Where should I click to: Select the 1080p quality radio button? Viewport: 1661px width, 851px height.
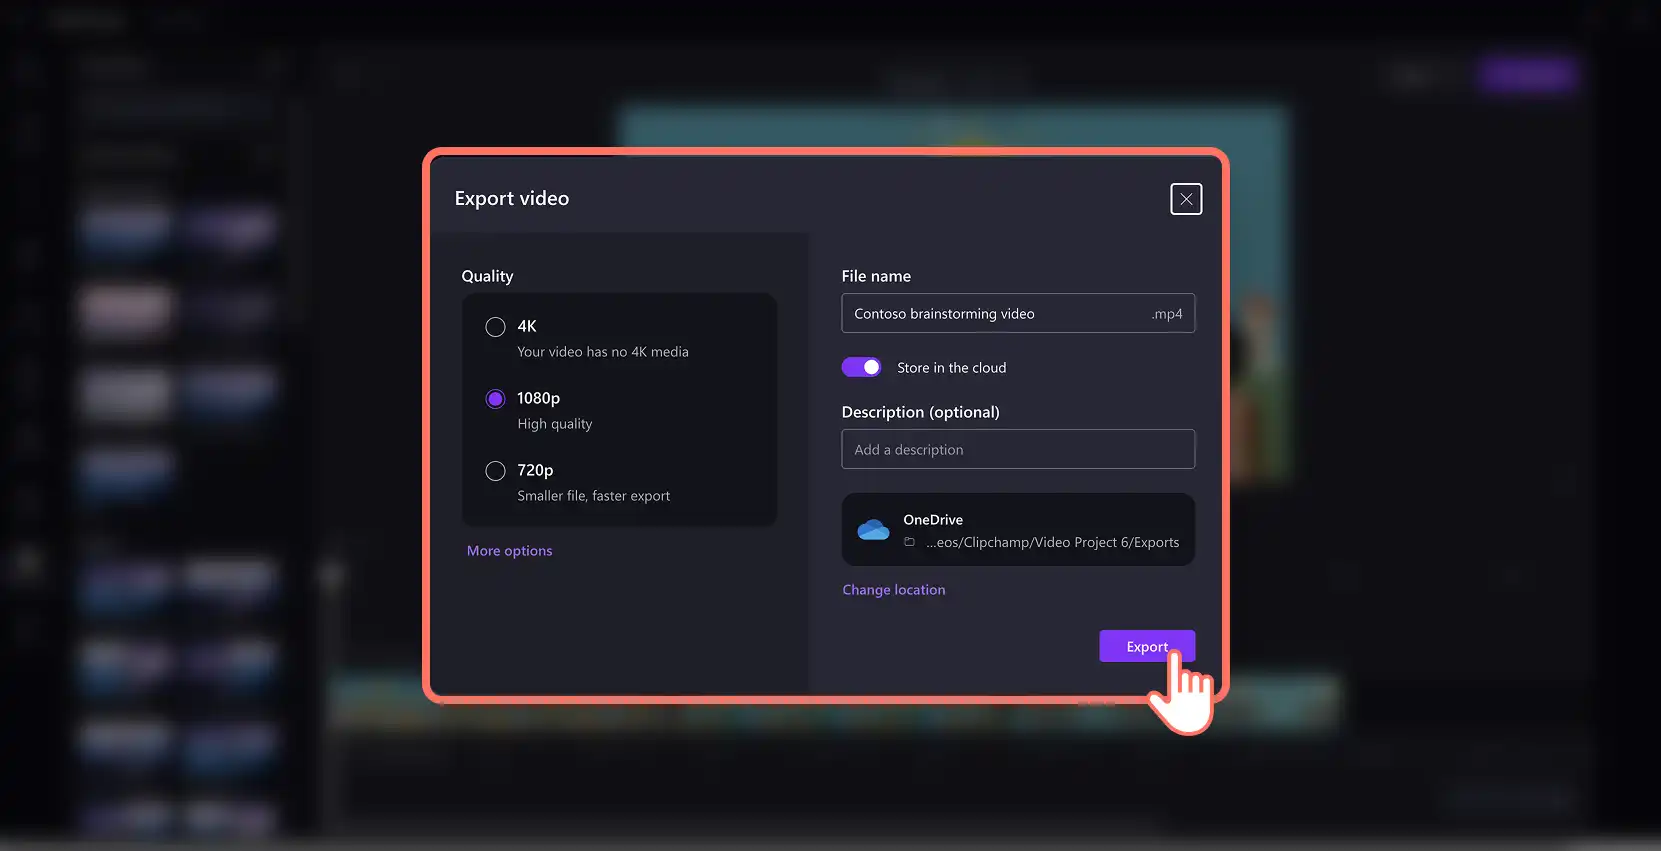pyautogui.click(x=495, y=399)
